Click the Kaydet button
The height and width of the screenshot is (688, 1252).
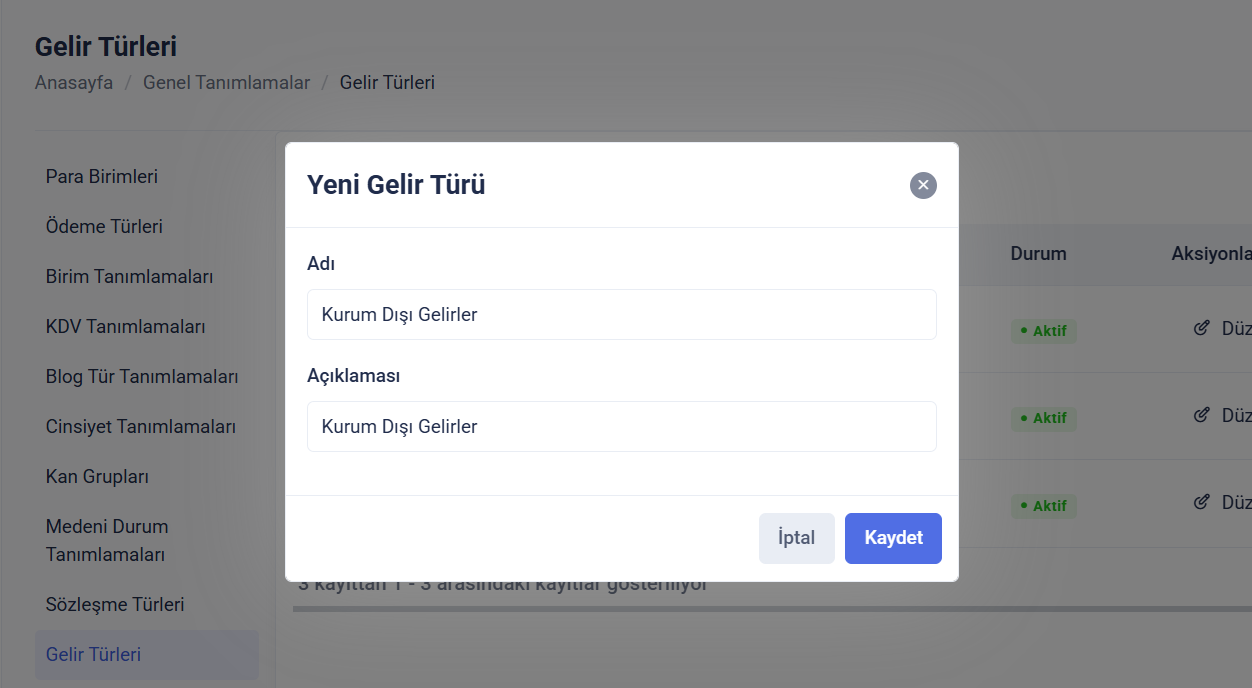click(x=893, y=538)
